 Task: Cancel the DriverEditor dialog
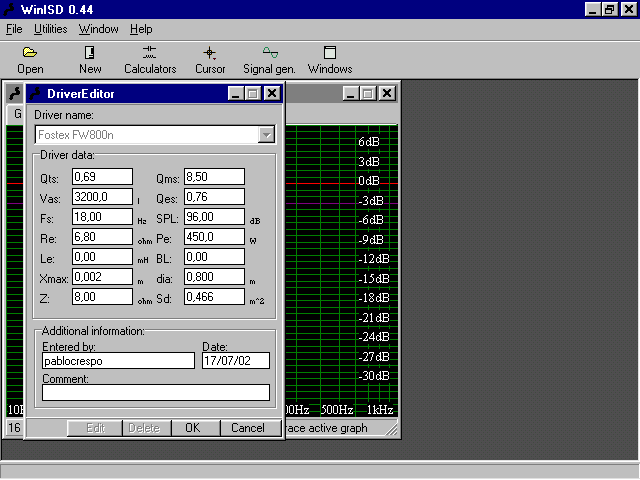point(248,428)
